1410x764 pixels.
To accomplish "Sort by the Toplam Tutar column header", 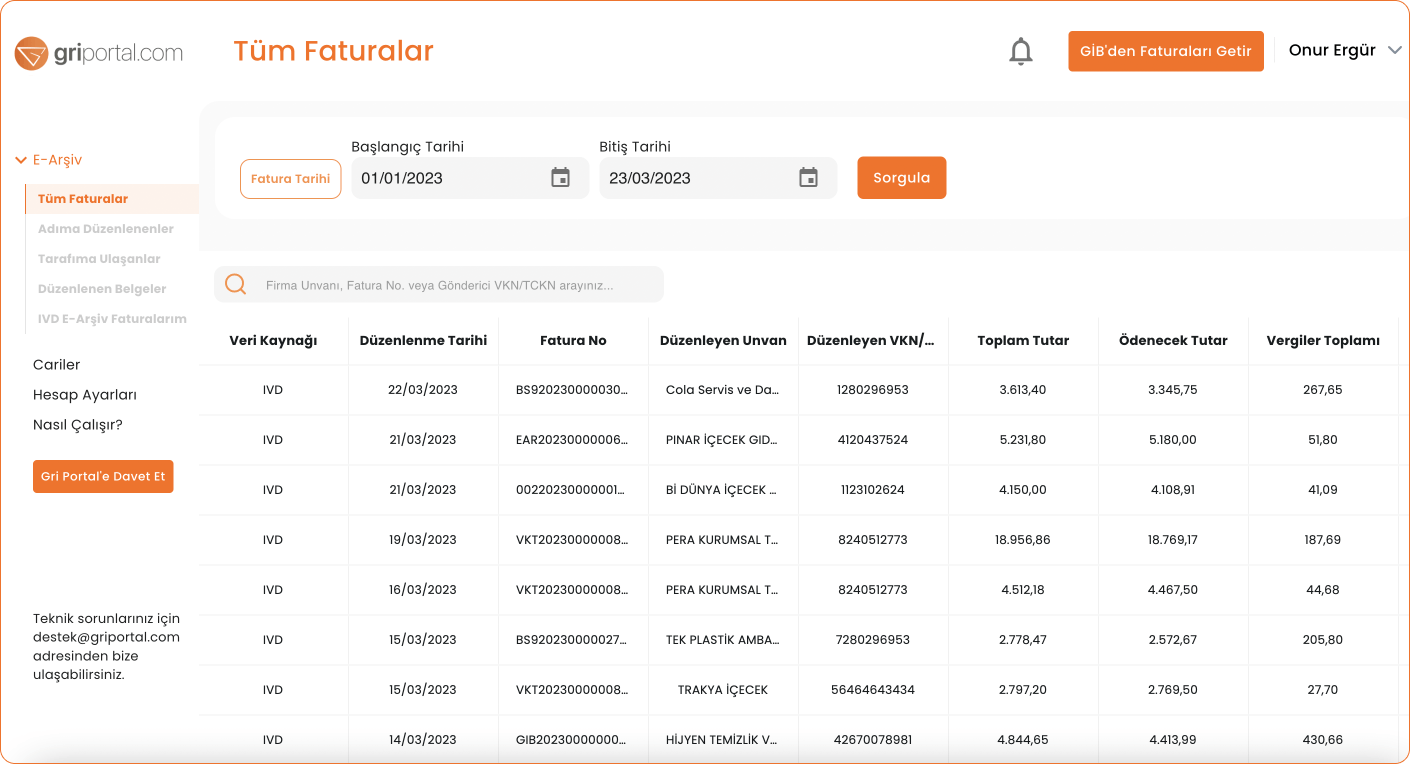I will click(x=1022, y=341).
